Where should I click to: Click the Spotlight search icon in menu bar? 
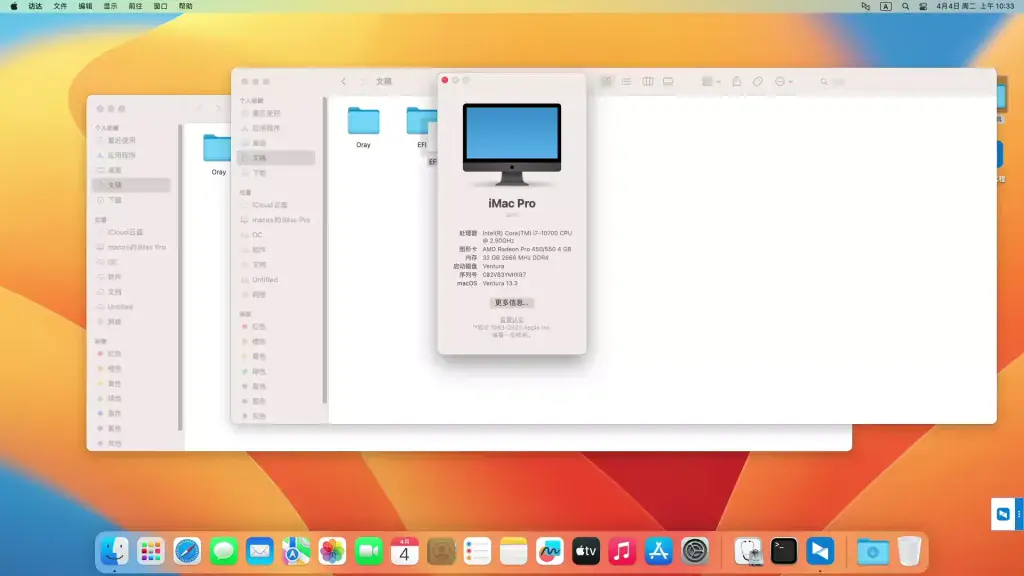click(905, 6)
